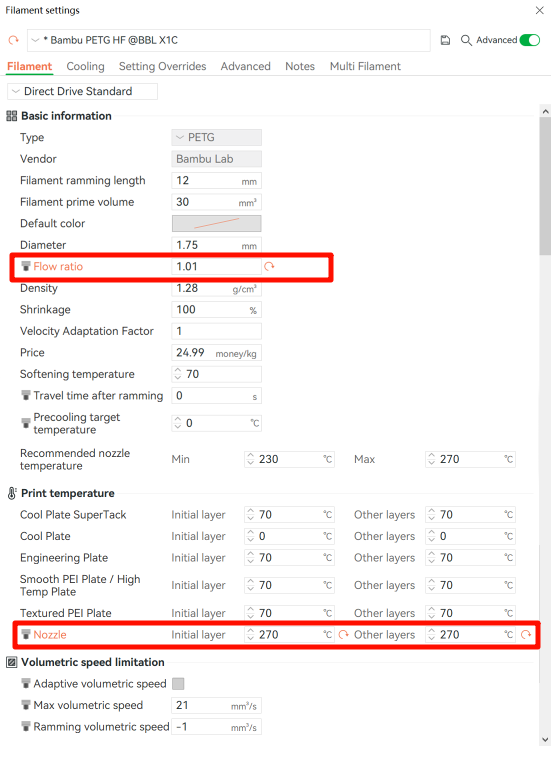Click the save preset floppy disk icon
551x758 pixels.
click(x=445, y=40)
